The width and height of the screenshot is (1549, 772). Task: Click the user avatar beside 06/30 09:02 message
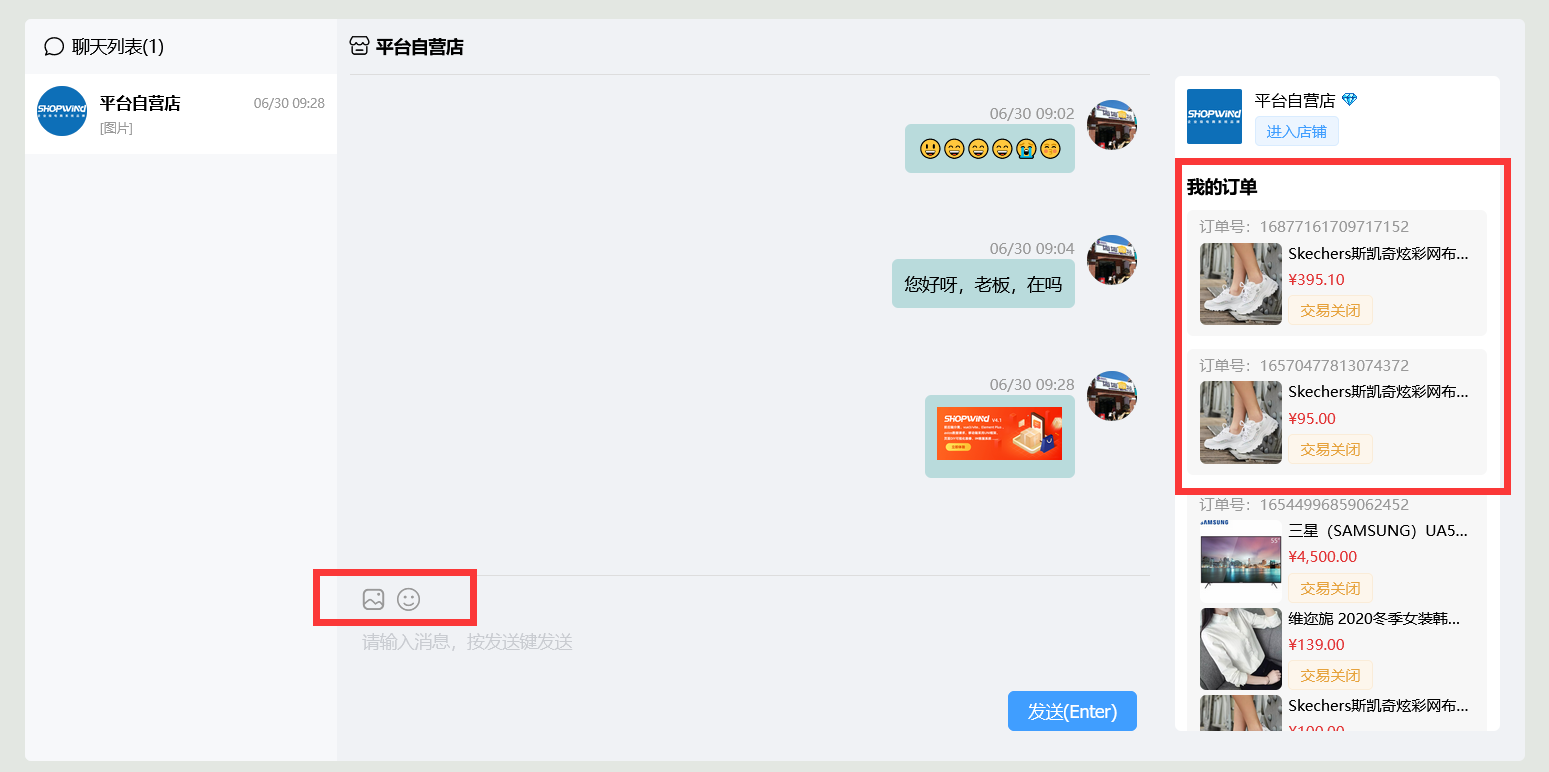1112,125
